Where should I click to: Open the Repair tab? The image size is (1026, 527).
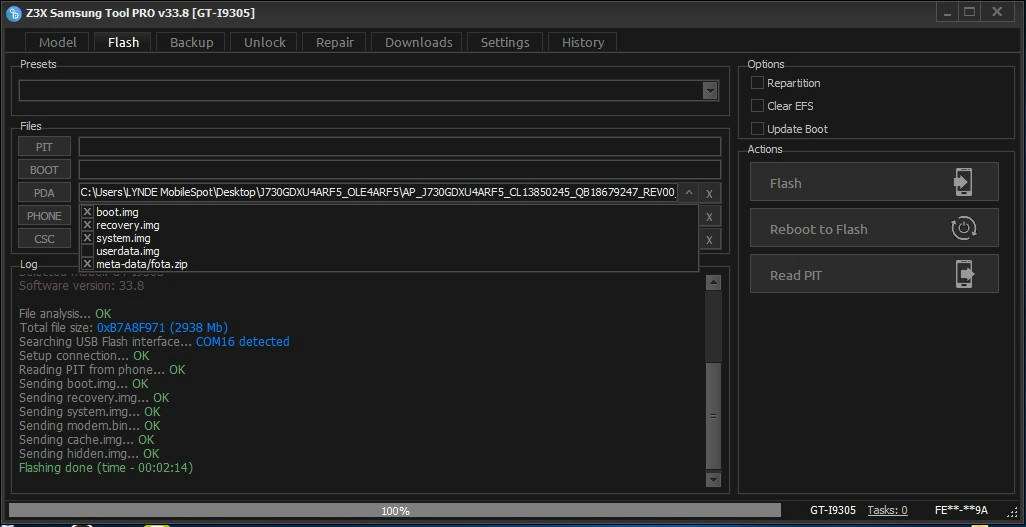pyautogui.click(x=334, y=43)
